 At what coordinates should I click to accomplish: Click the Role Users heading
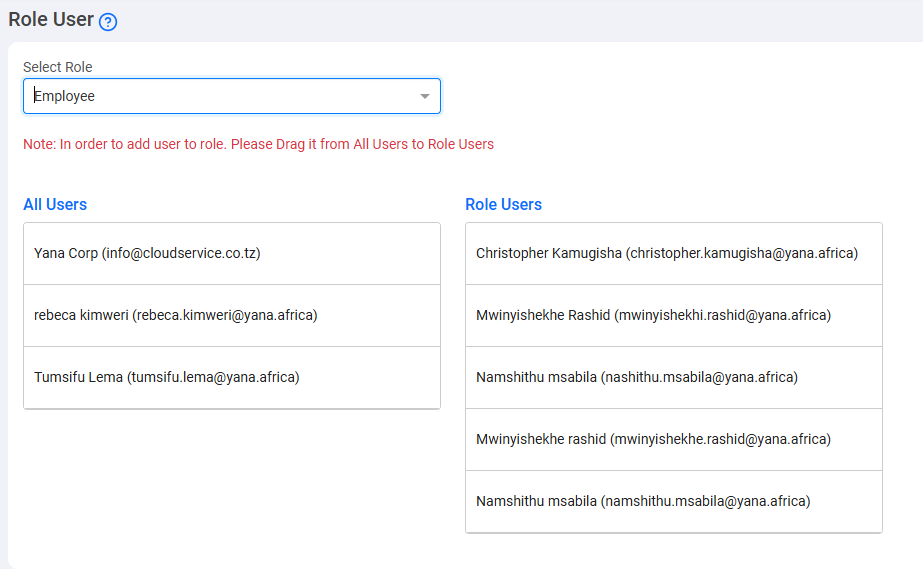(503, 205)
